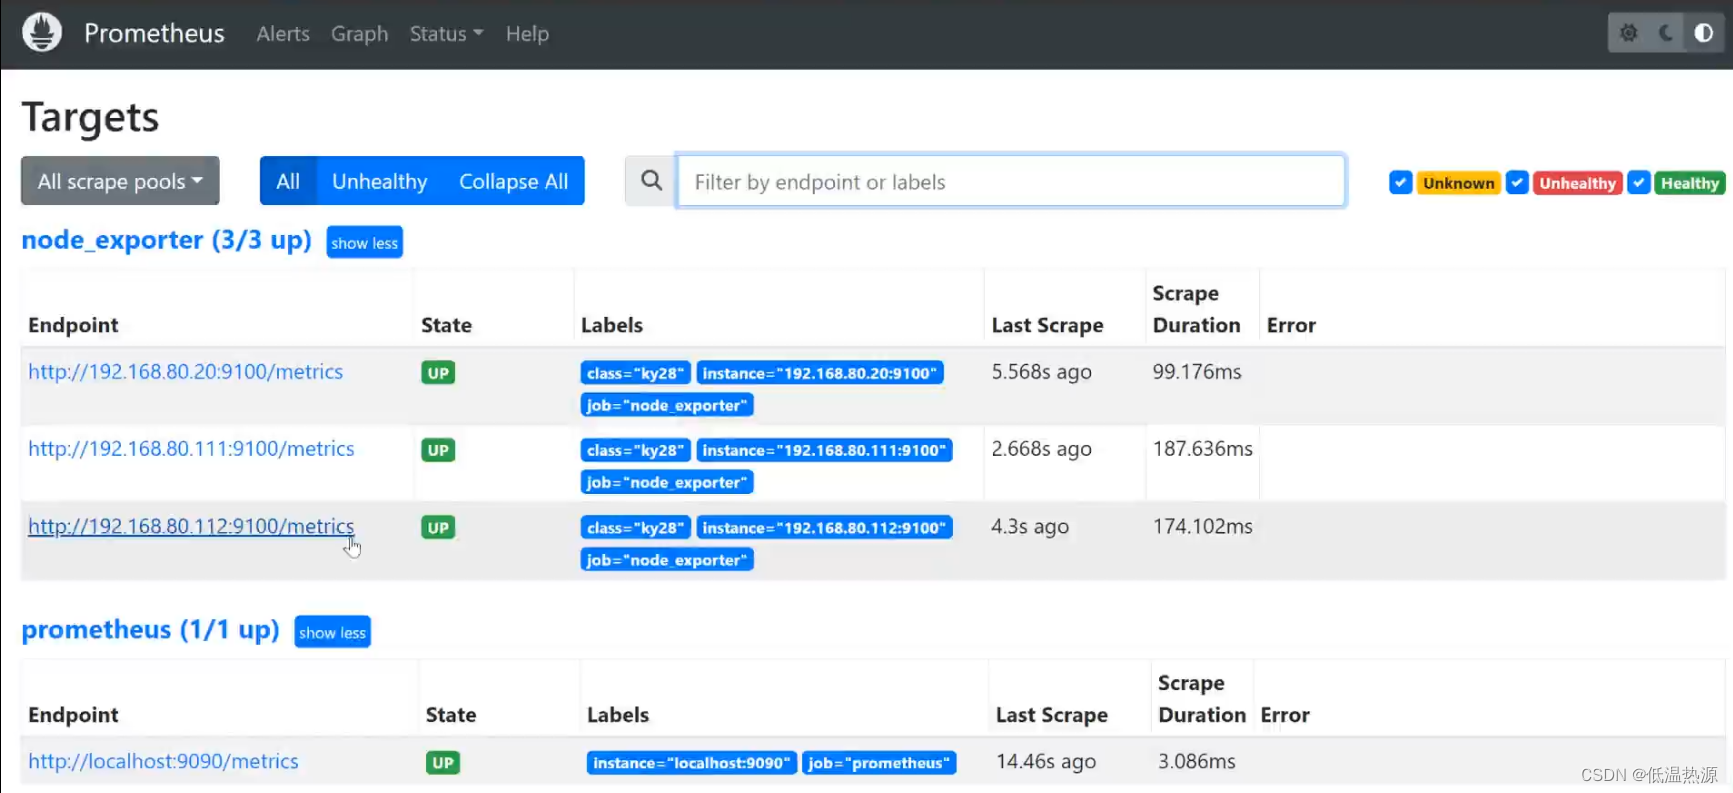This screenshot has height=793, width=1733.
Task: Select browser-preferred theme contrast icon
Action: pos(1703,33)
